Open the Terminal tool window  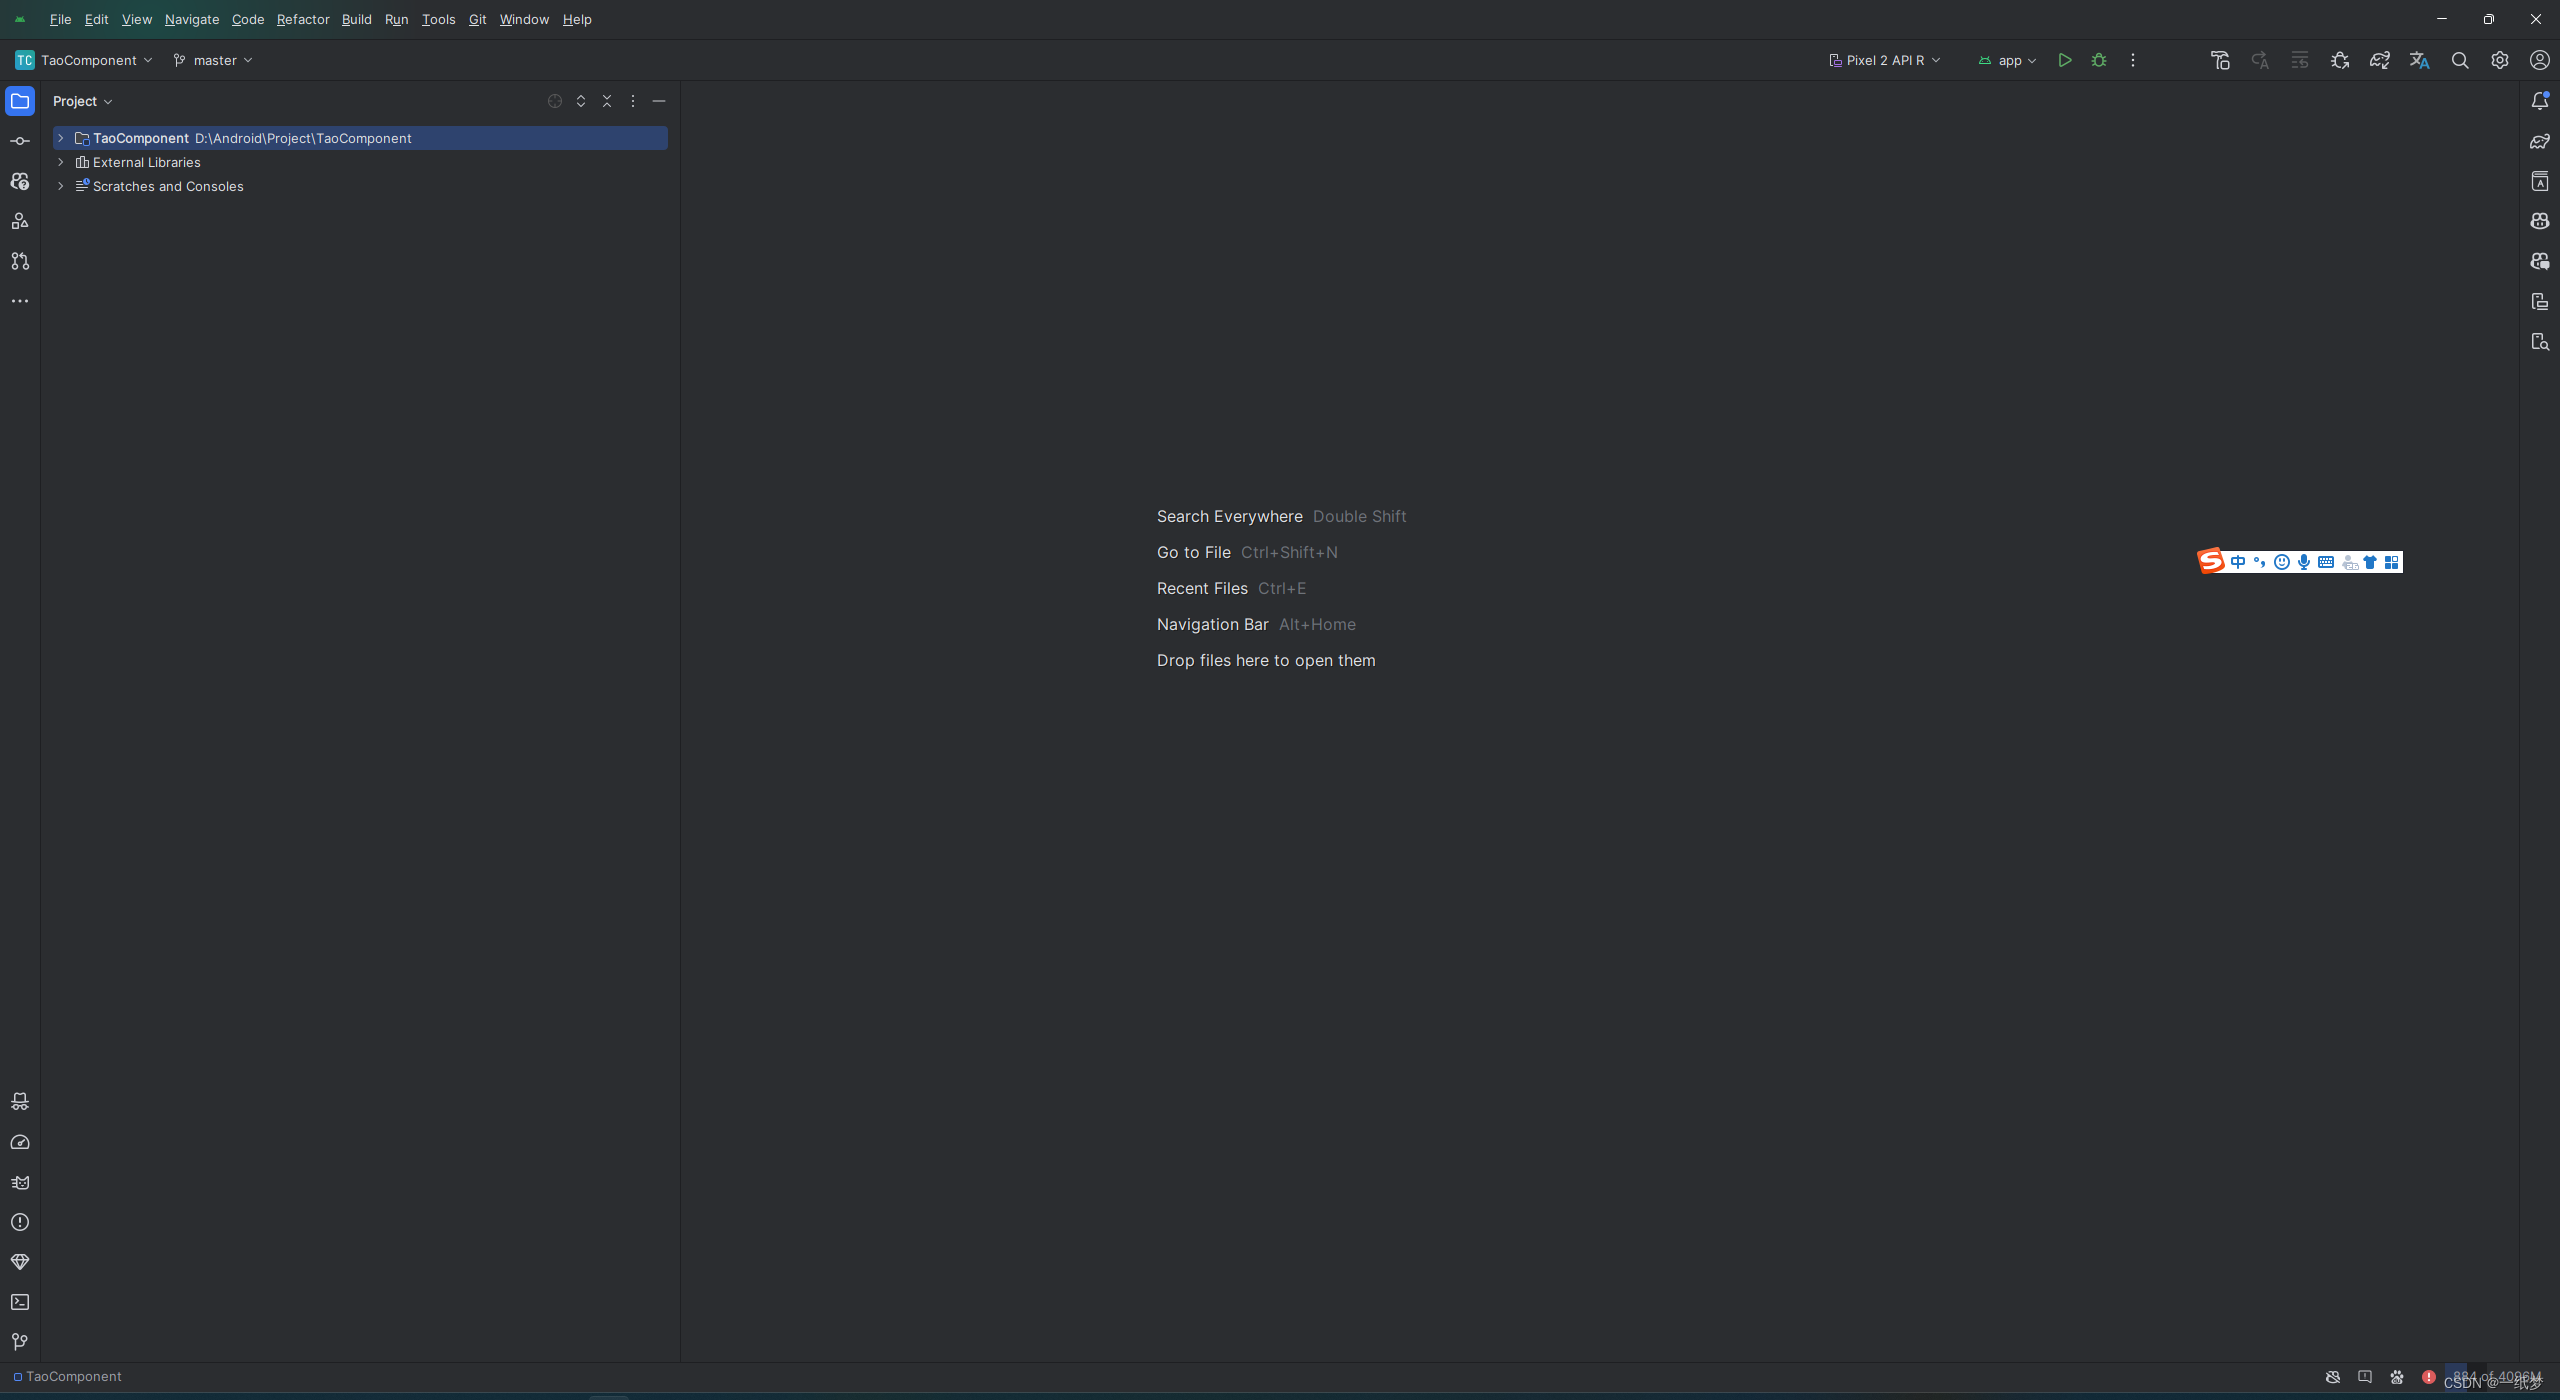tap(20, 1302)
